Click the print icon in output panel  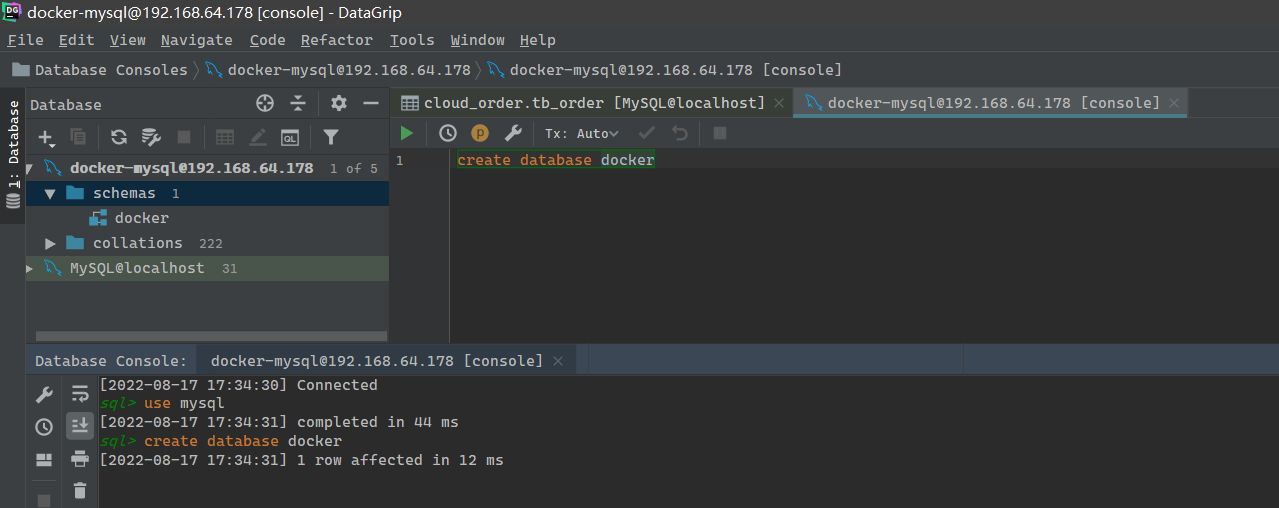[x=80, y=459]
